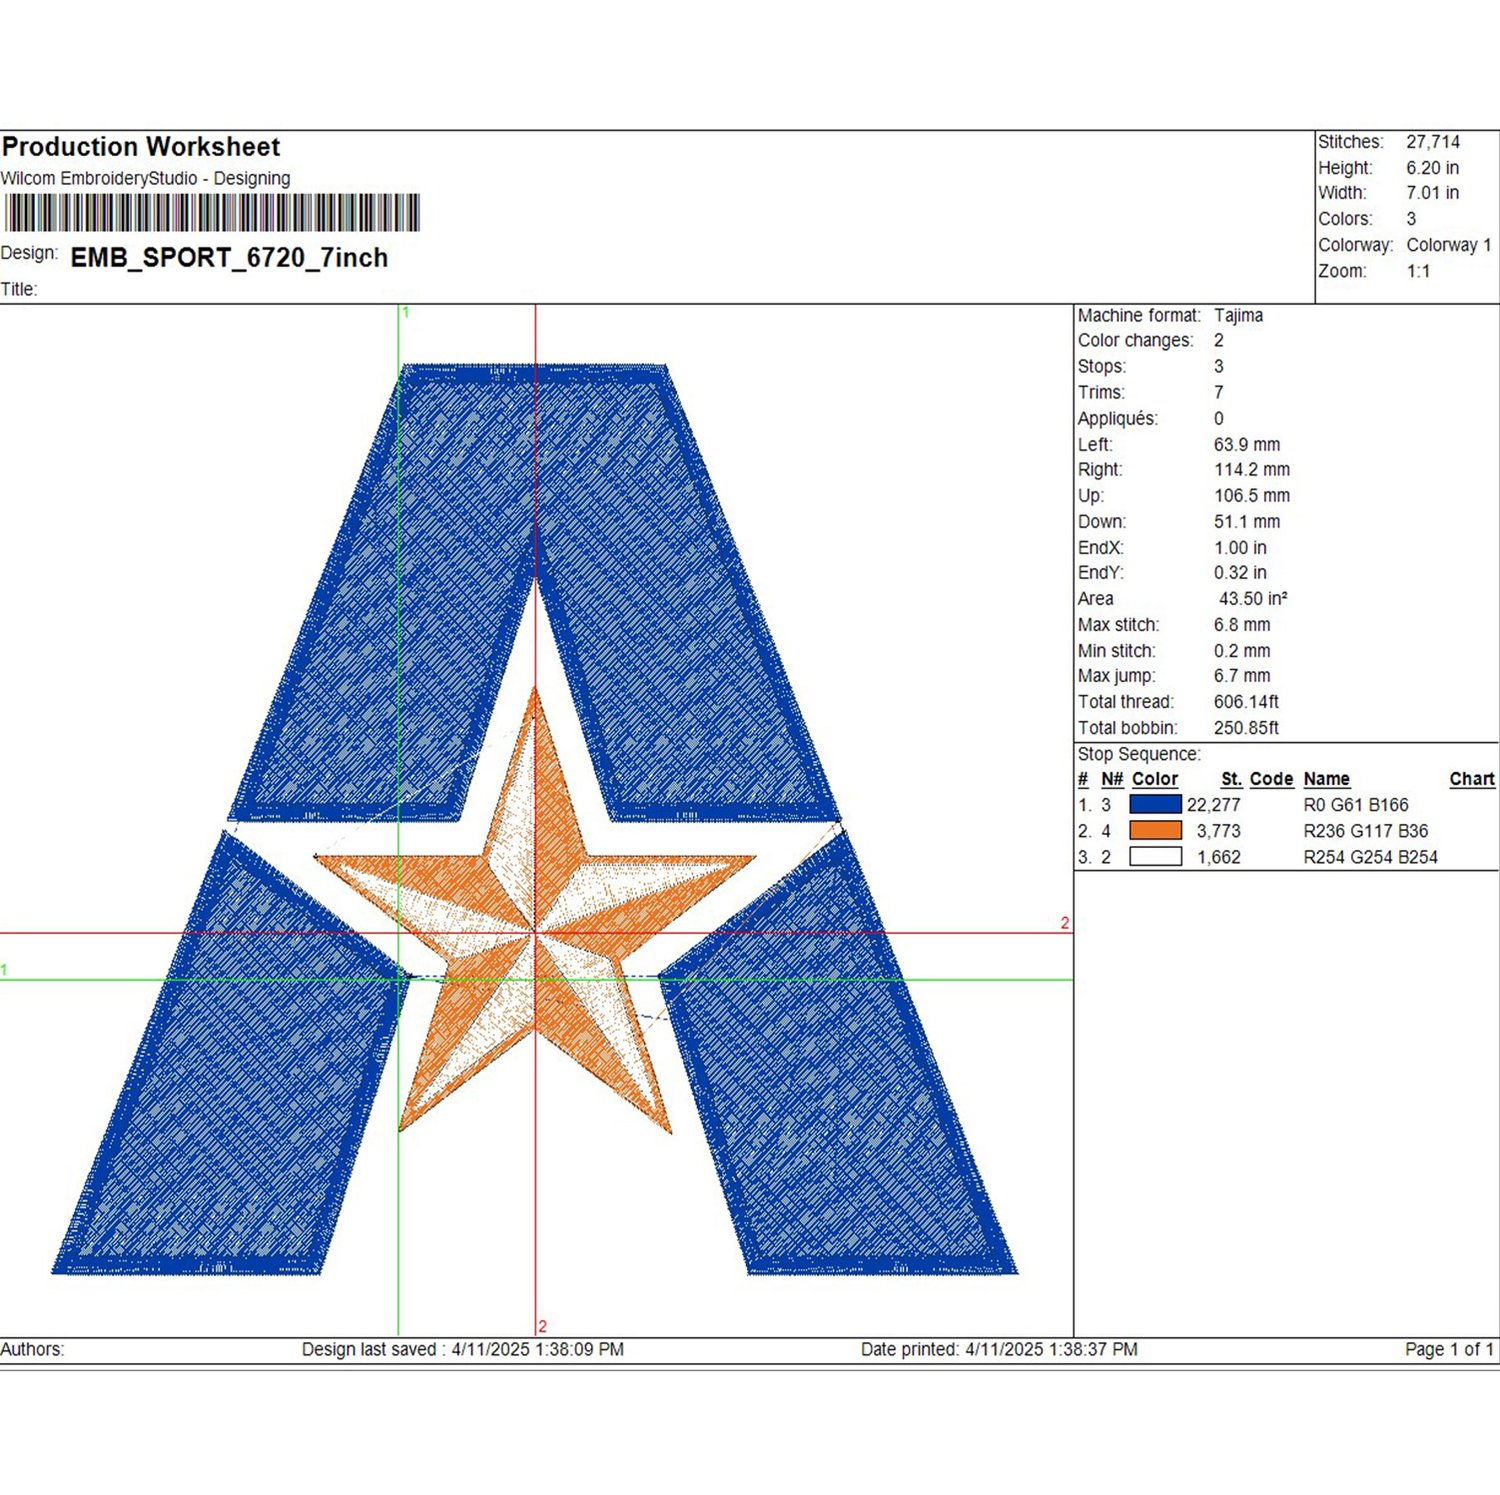The width and height of the screenshot is (1500, 1495).
Task: Click the 'Code' column header
Action: [x=1271, y=779]
